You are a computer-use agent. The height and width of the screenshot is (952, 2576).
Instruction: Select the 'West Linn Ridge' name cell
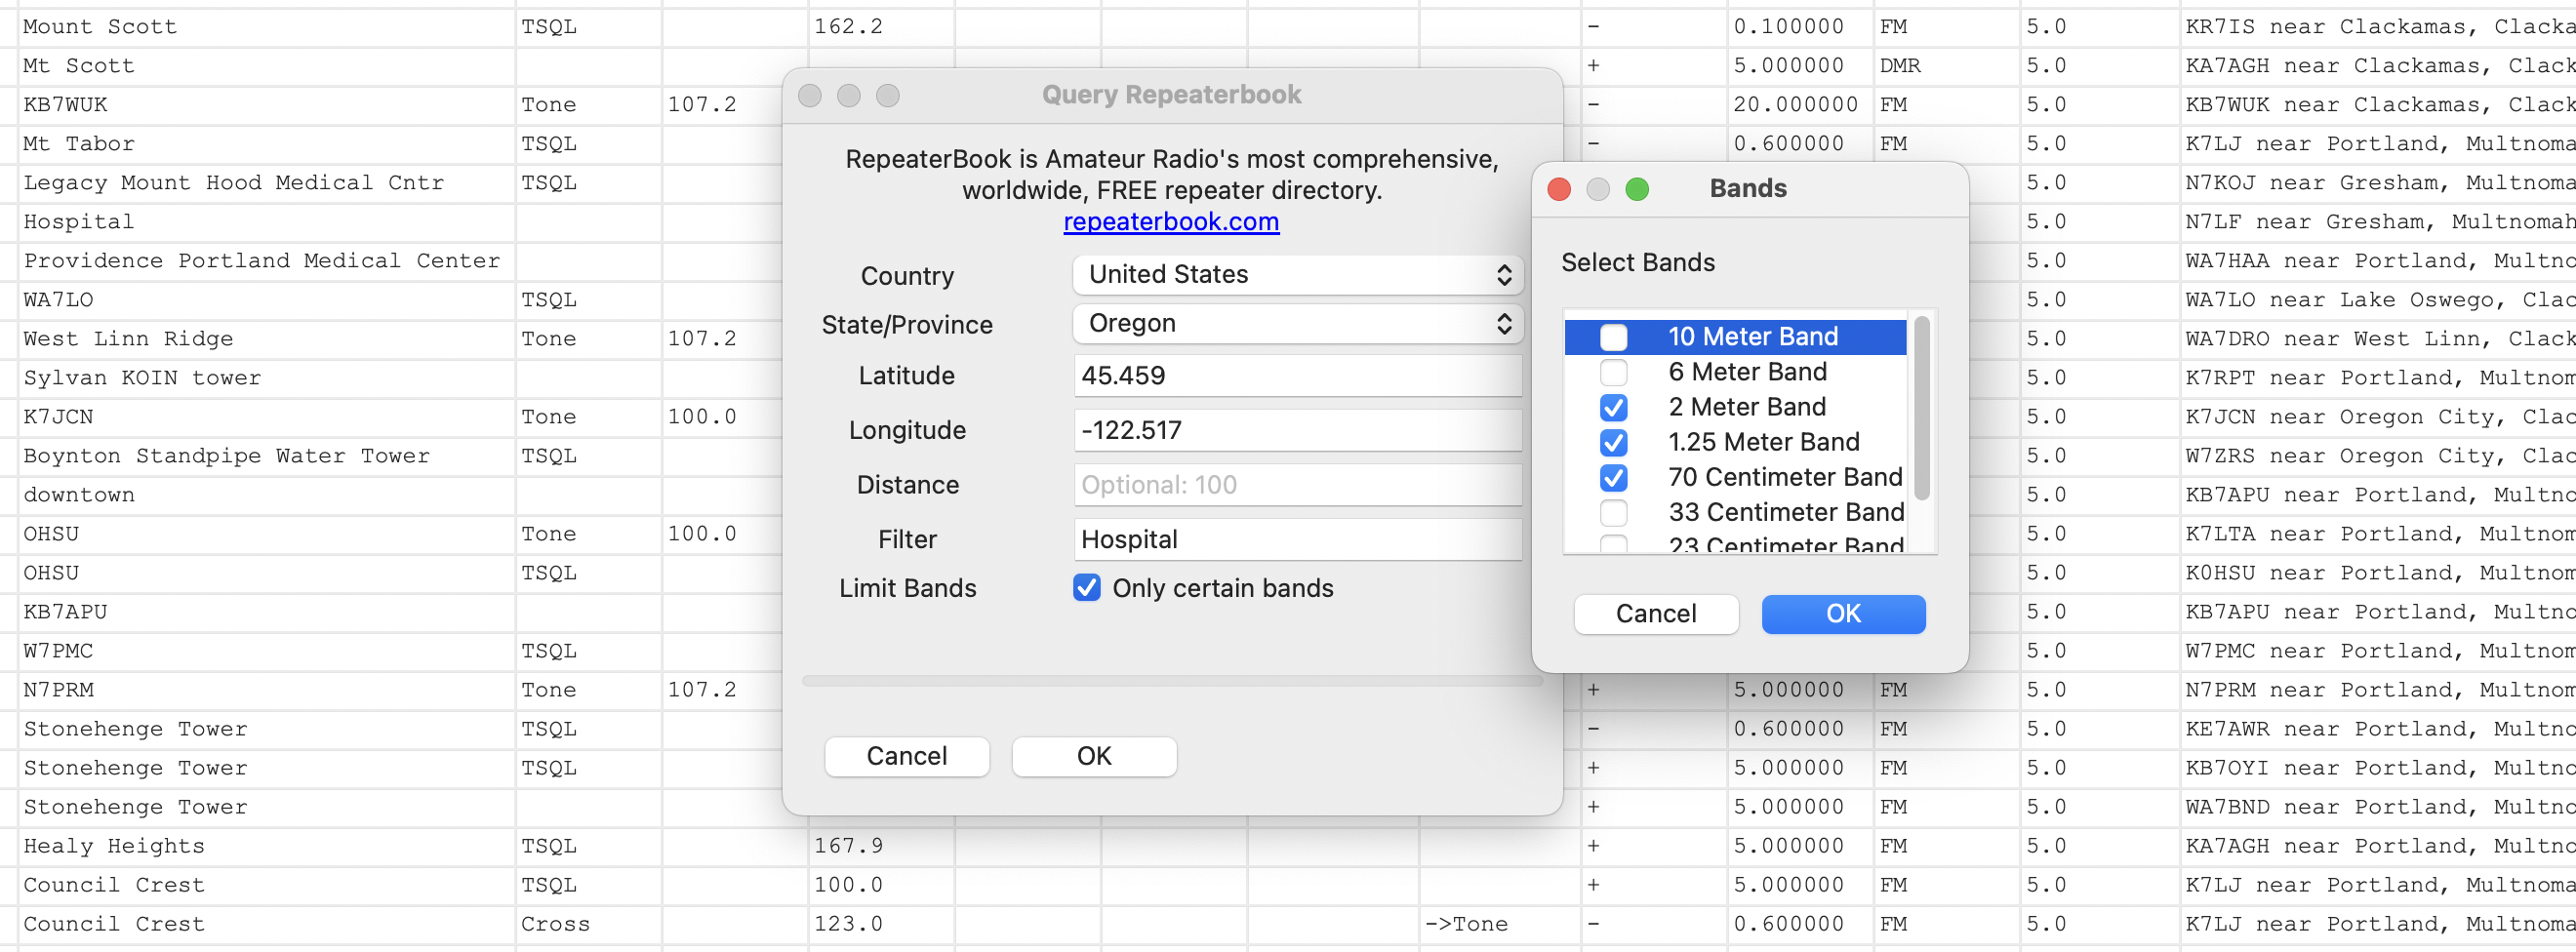266,339
